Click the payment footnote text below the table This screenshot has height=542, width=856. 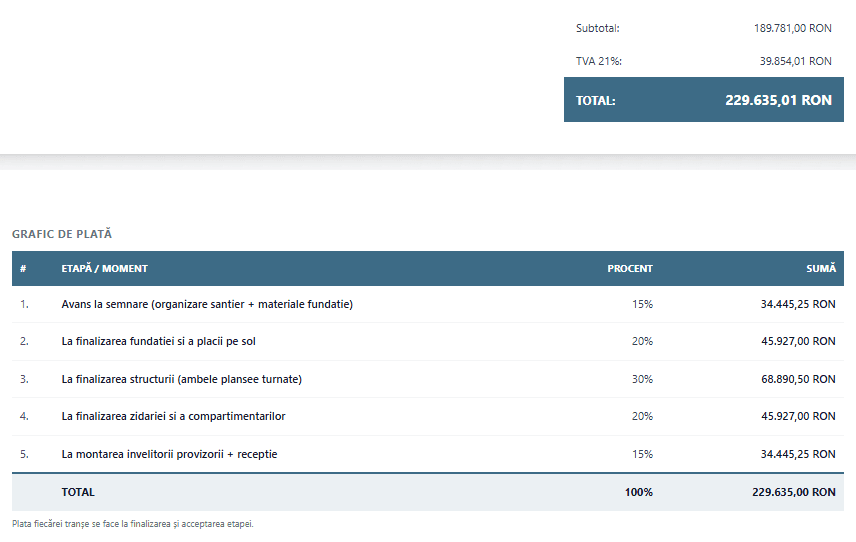[133, 524]
